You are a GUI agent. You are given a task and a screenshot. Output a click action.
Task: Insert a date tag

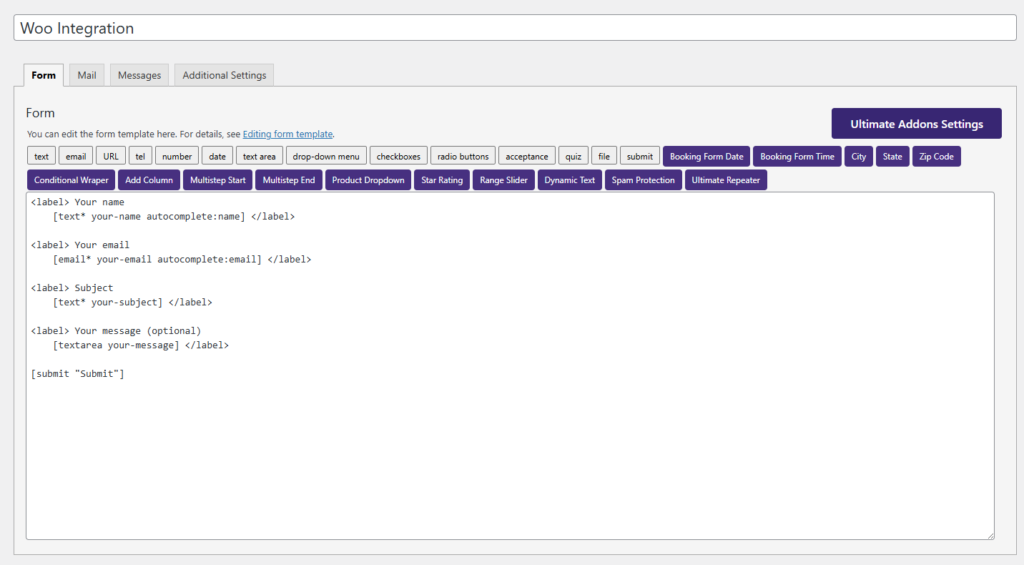click(x=217, y=156)
